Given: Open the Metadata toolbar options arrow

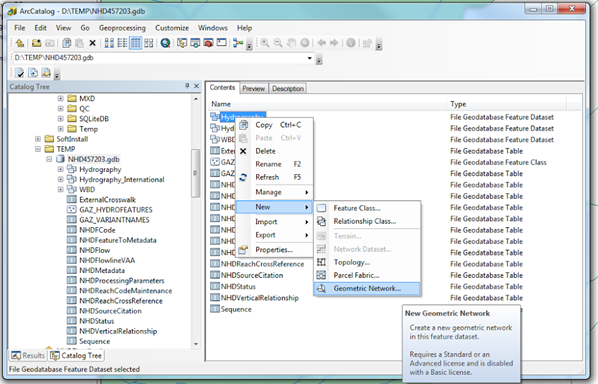Looking at the screenshot, I should coord(57,75).
